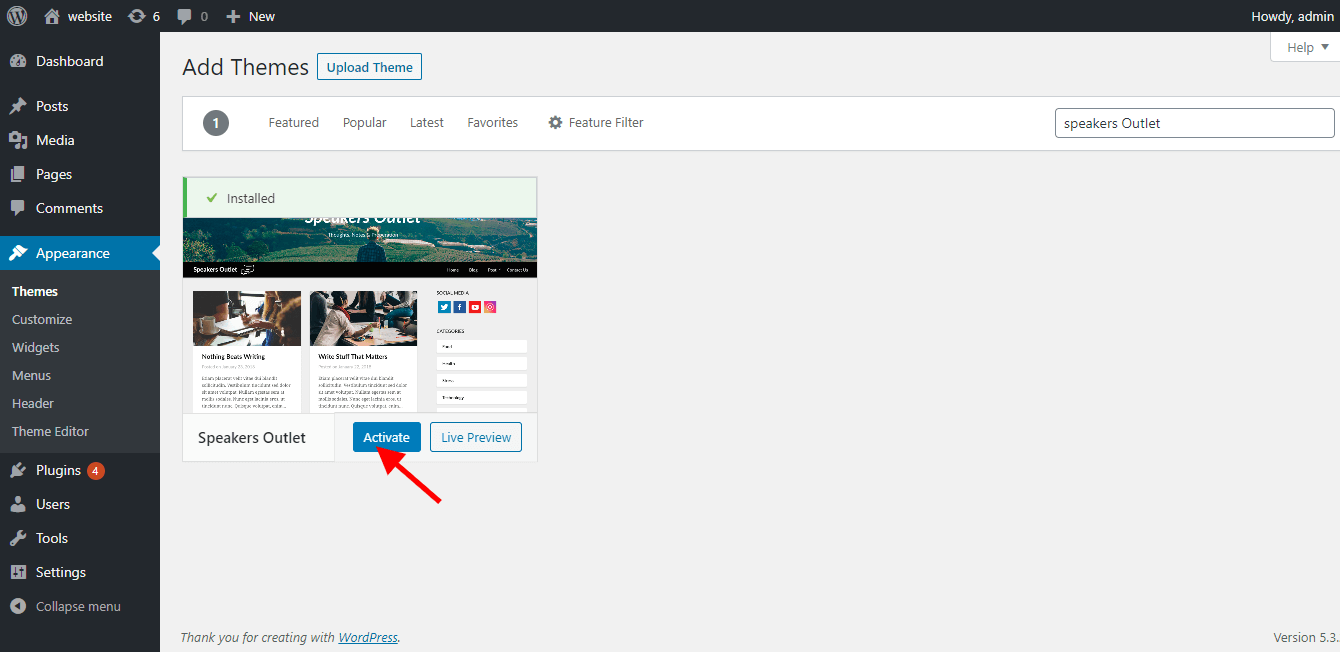Open the Users menu

(x=80, y=504)
